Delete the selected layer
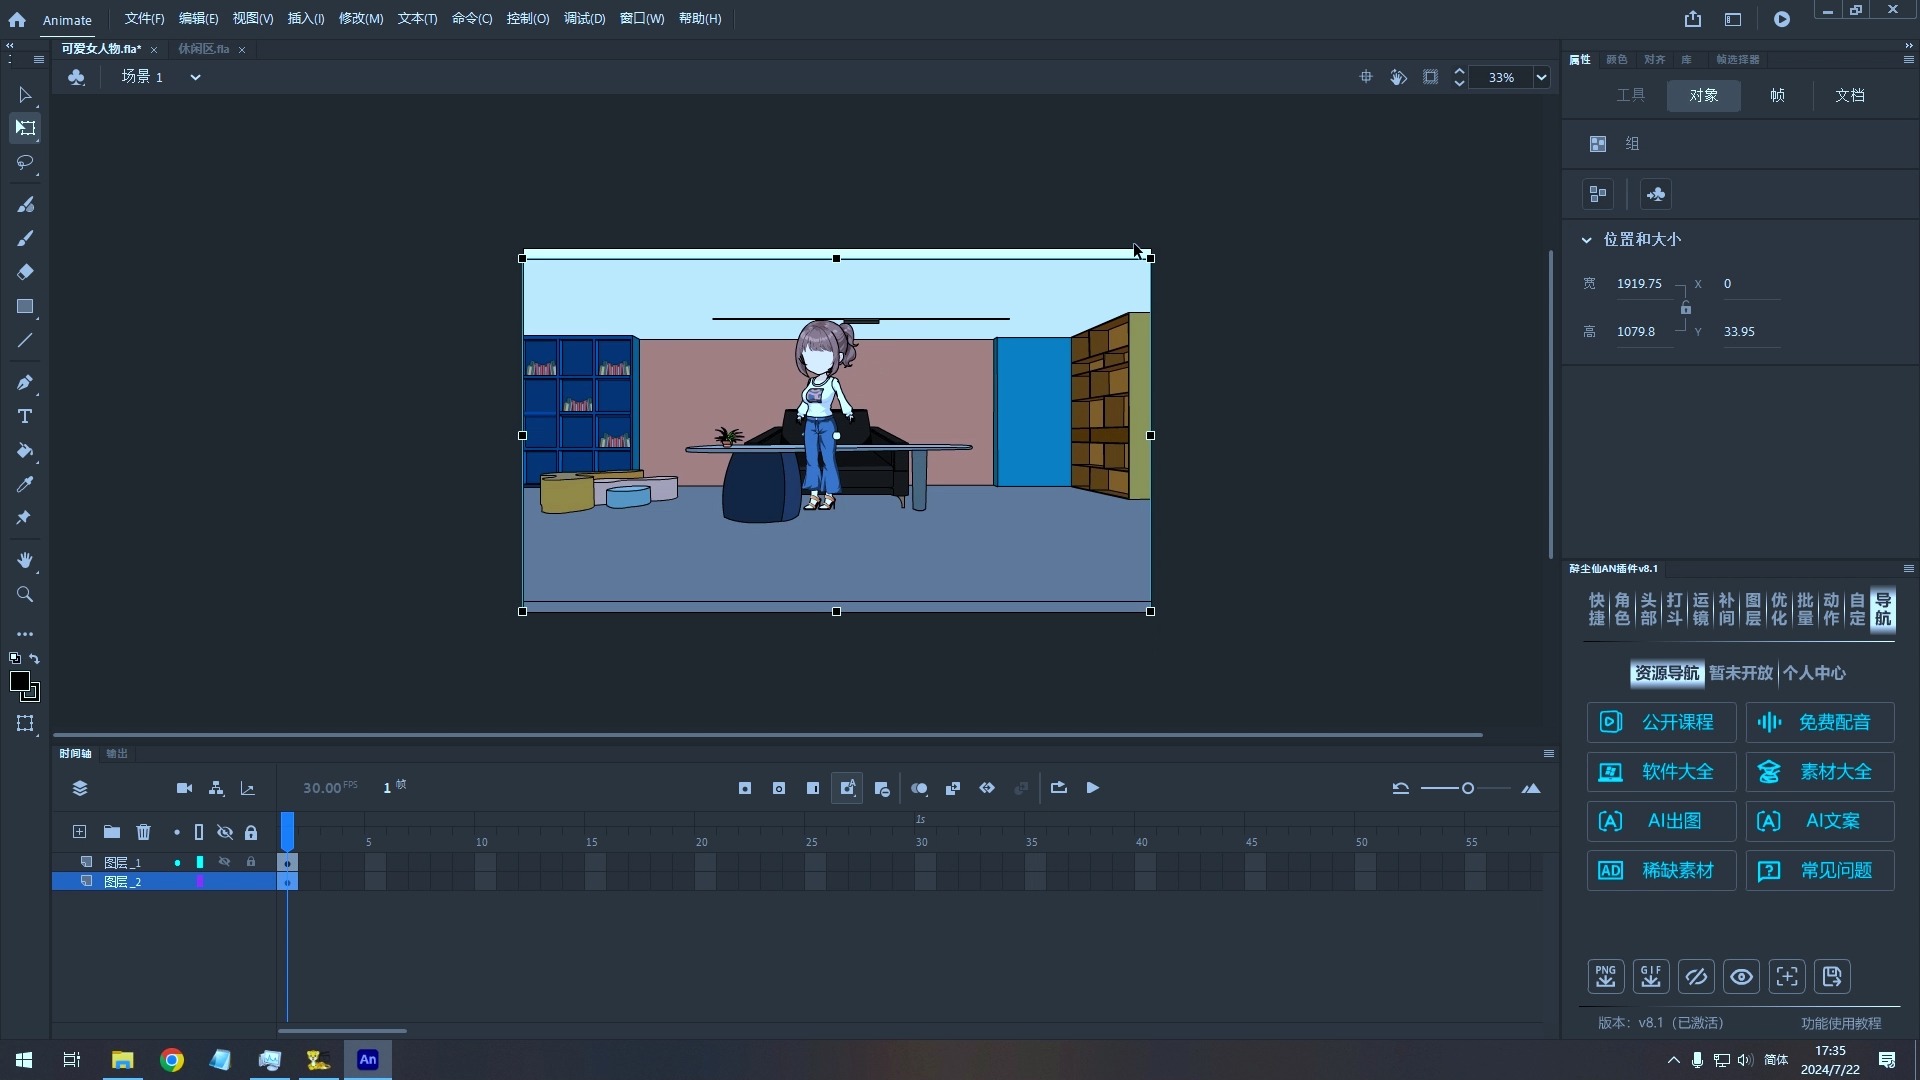Image resolution: width=1920 pixels, height=1080 pixels. tap(144, 832)
